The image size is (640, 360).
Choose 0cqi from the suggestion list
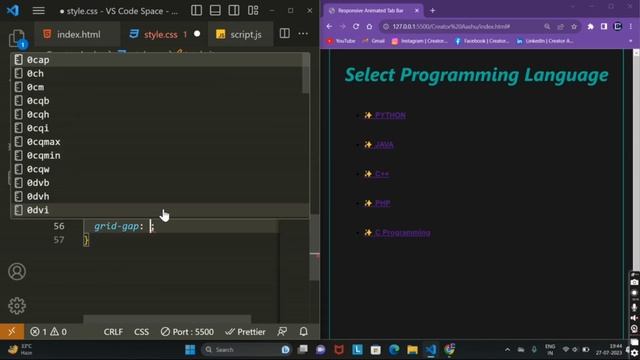point(160,128)
